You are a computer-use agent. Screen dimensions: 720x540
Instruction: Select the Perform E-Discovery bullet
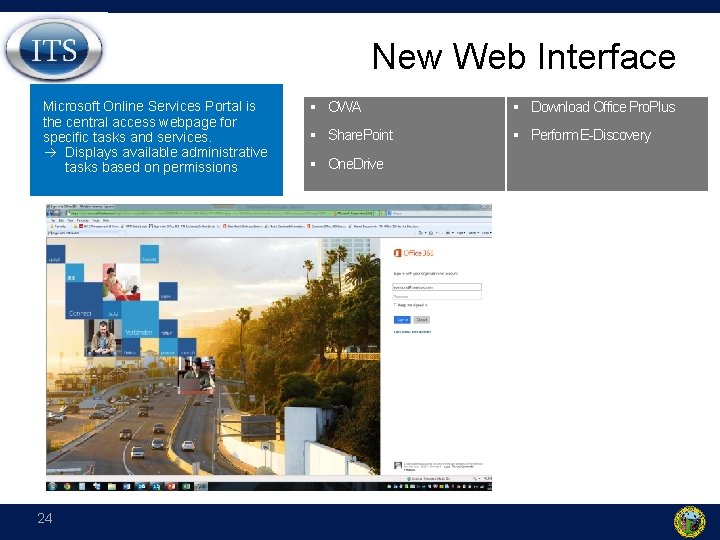tap(591, 135)
